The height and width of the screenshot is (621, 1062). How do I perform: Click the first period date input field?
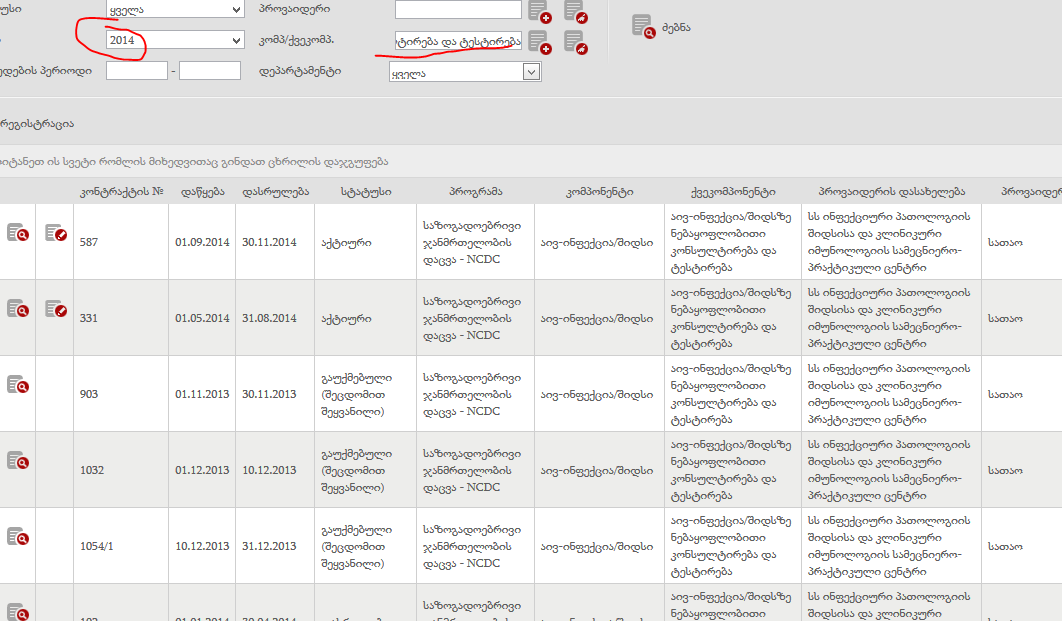tap(136, 71)
